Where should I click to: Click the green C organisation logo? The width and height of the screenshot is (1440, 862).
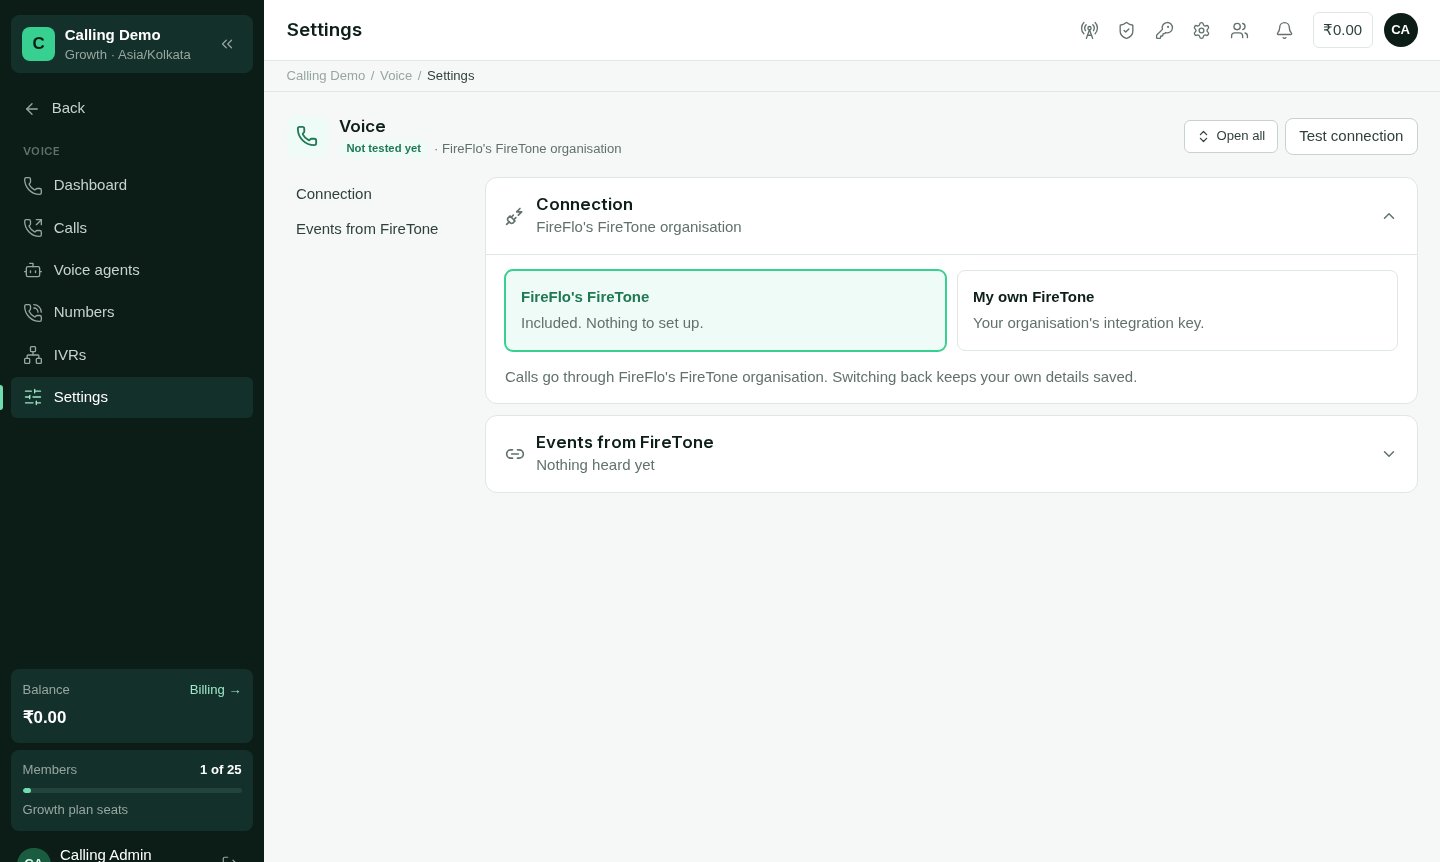pyautogui.click(x=38, y=44)
